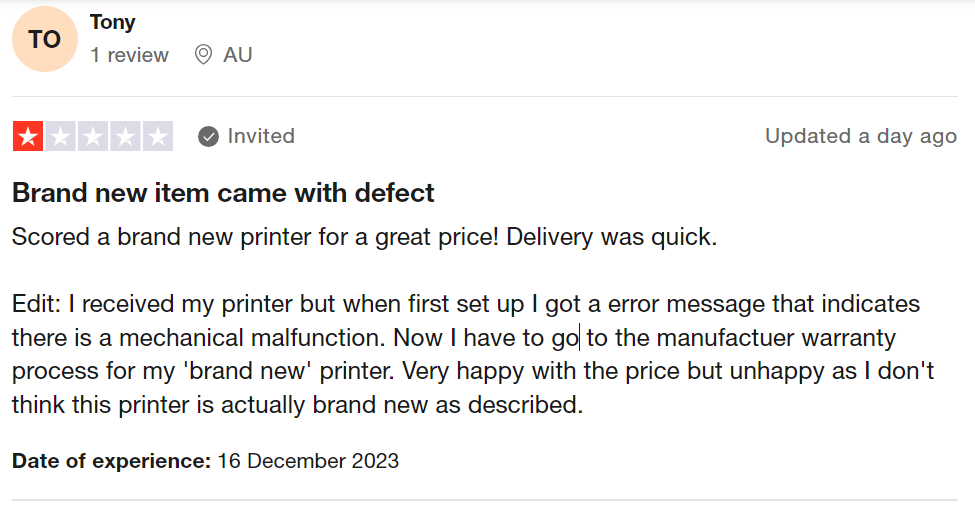
Task: Click the Invited verified checkmark icon
Action: point(208,136)
